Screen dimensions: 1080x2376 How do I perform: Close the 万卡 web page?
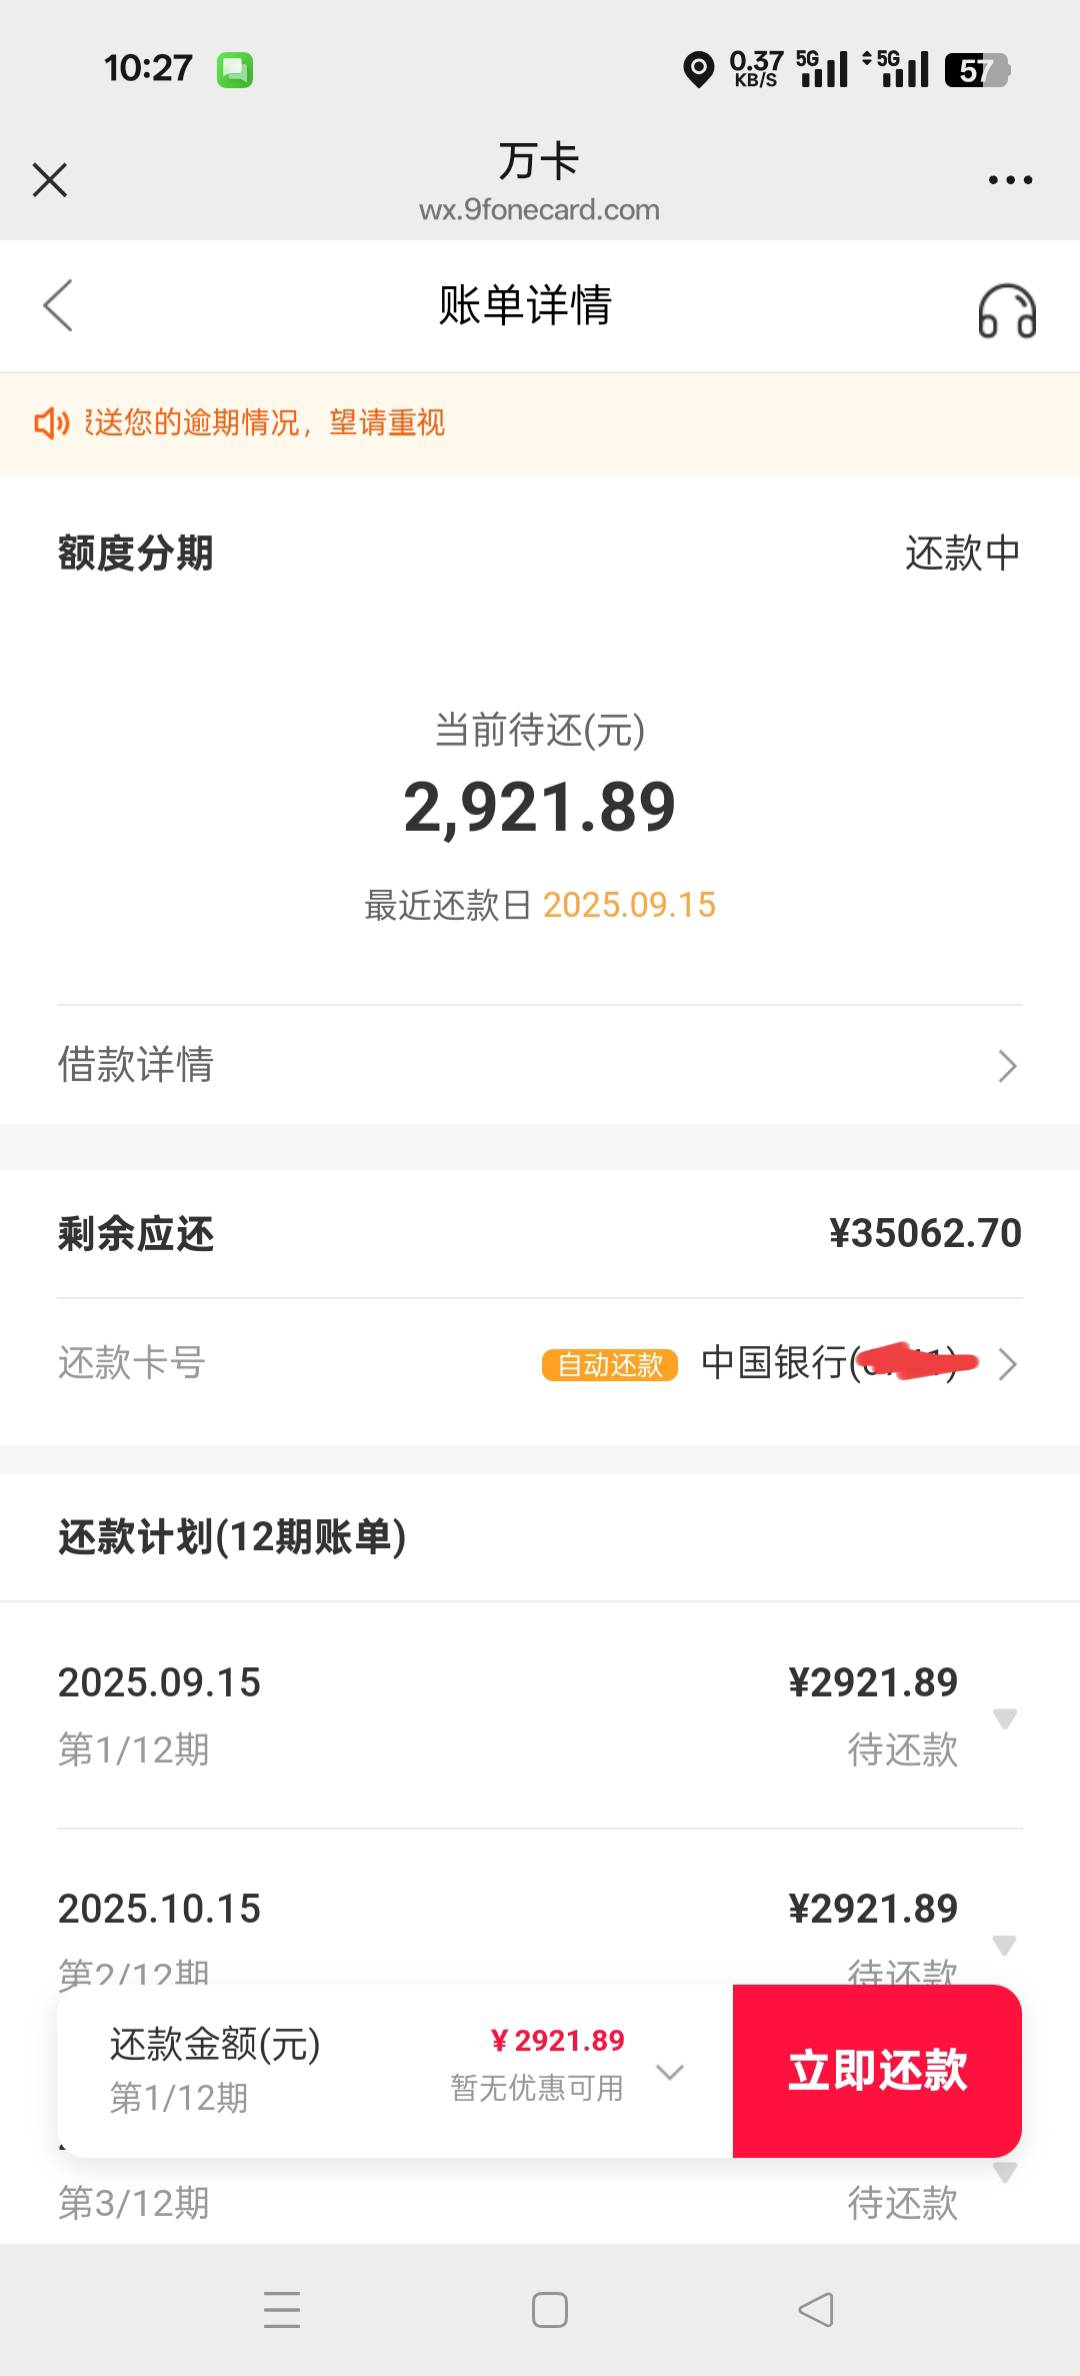(x=50, y=180)
